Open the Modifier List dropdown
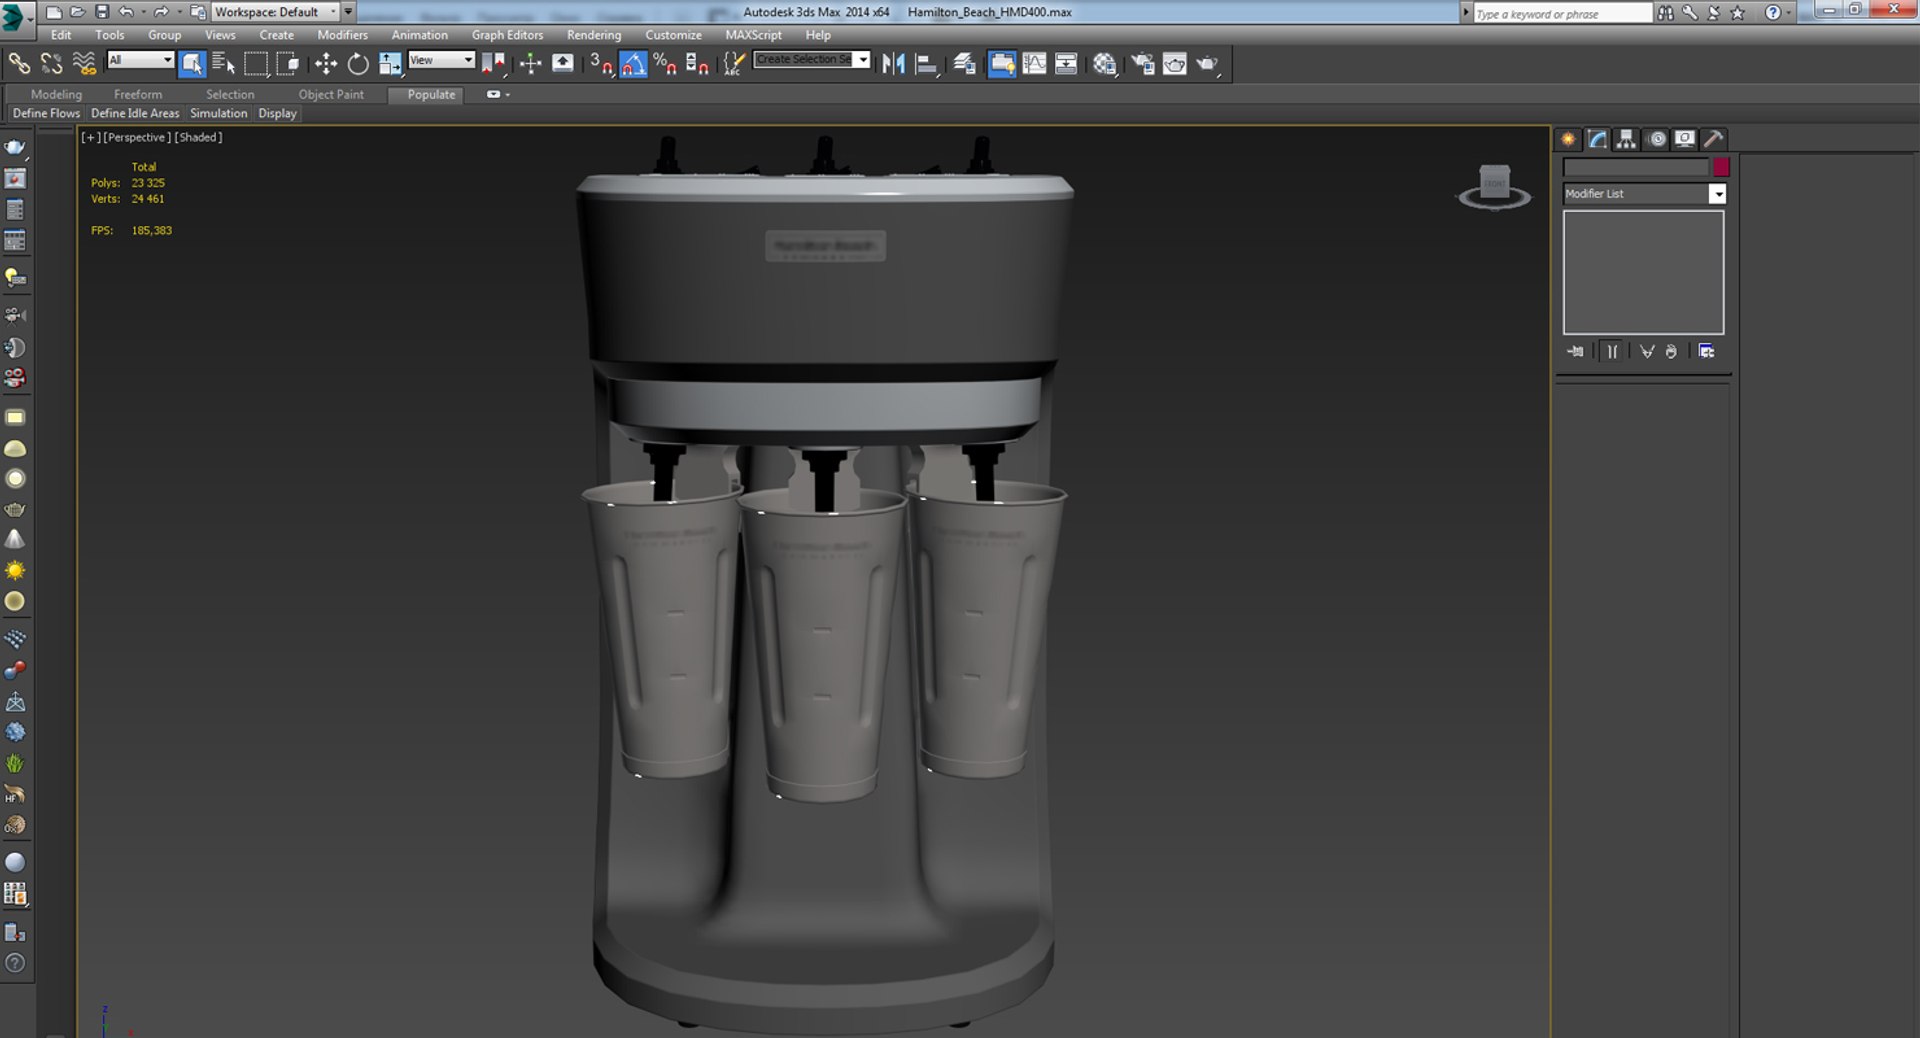This screenshot has height=1038, width=1920. (1644, 194)
